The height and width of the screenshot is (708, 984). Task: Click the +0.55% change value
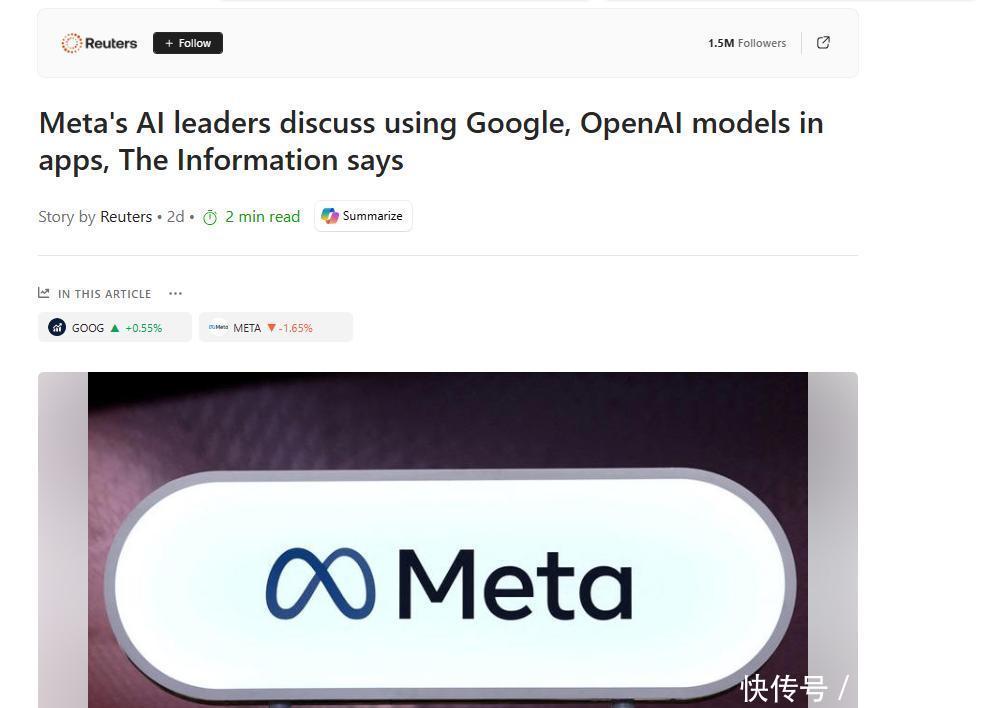(144, 328)
